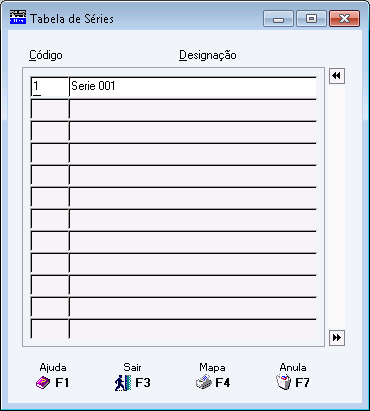Viewport: 370px width, 411px height.
Task: Go to previous page with double-left arrow
Action: (337, 76)
